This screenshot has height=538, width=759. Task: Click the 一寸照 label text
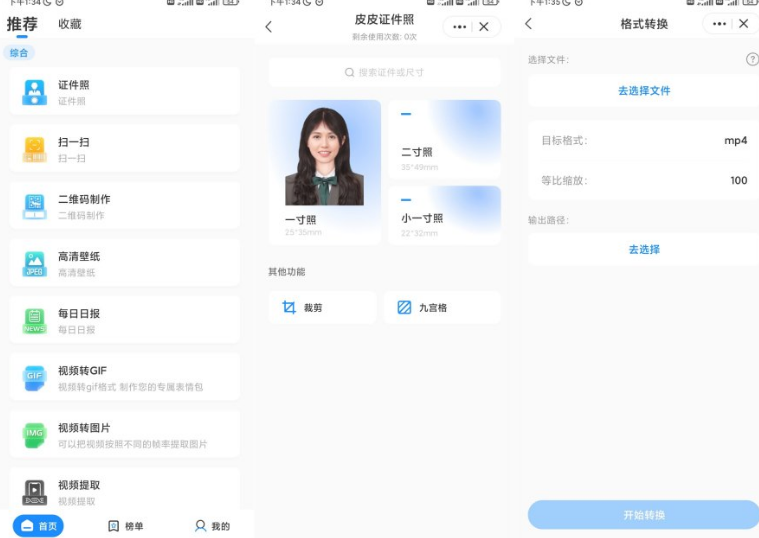coord(300,220)
